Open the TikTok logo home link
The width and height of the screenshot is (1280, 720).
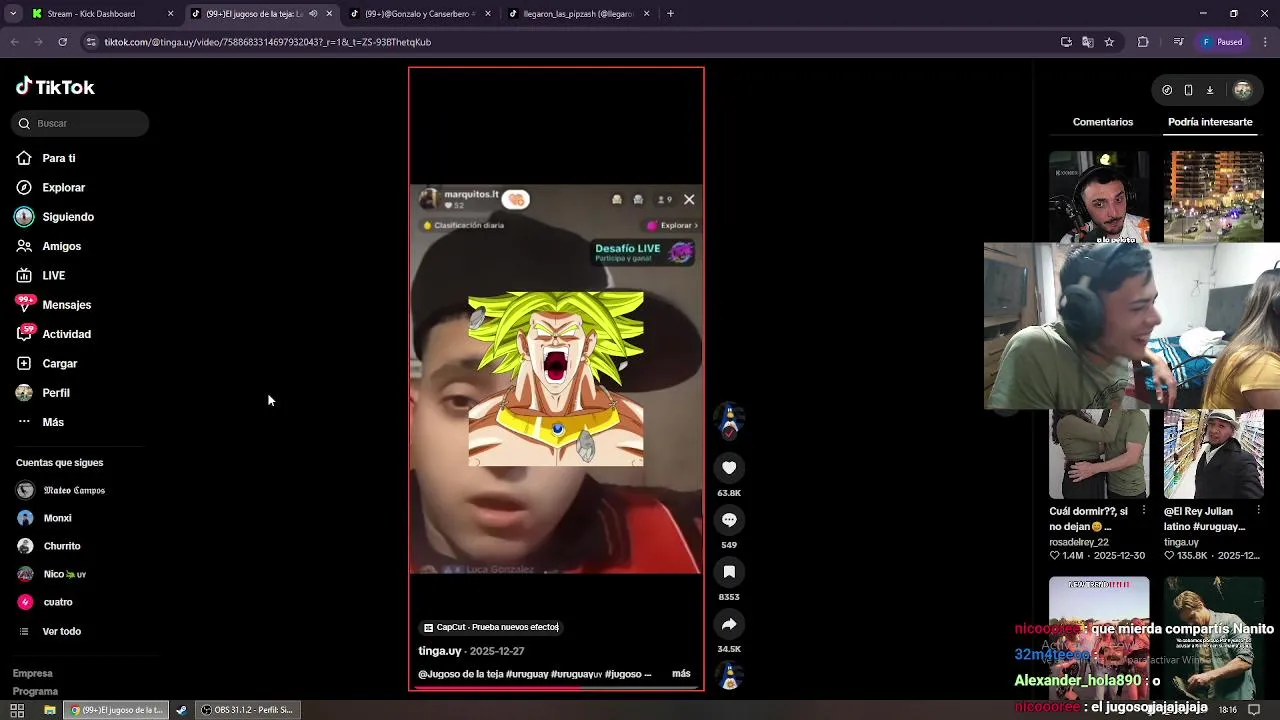coord(55,87)
